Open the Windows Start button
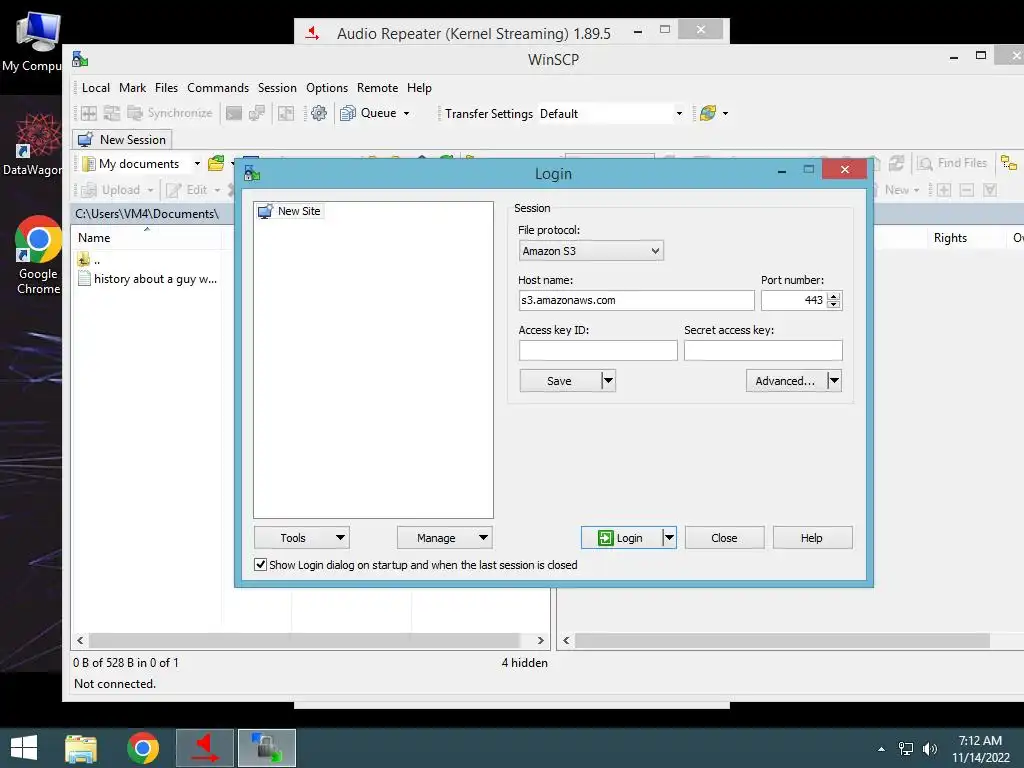The height and width of the screenshot is (768, 1024). (x=24, y=748)
